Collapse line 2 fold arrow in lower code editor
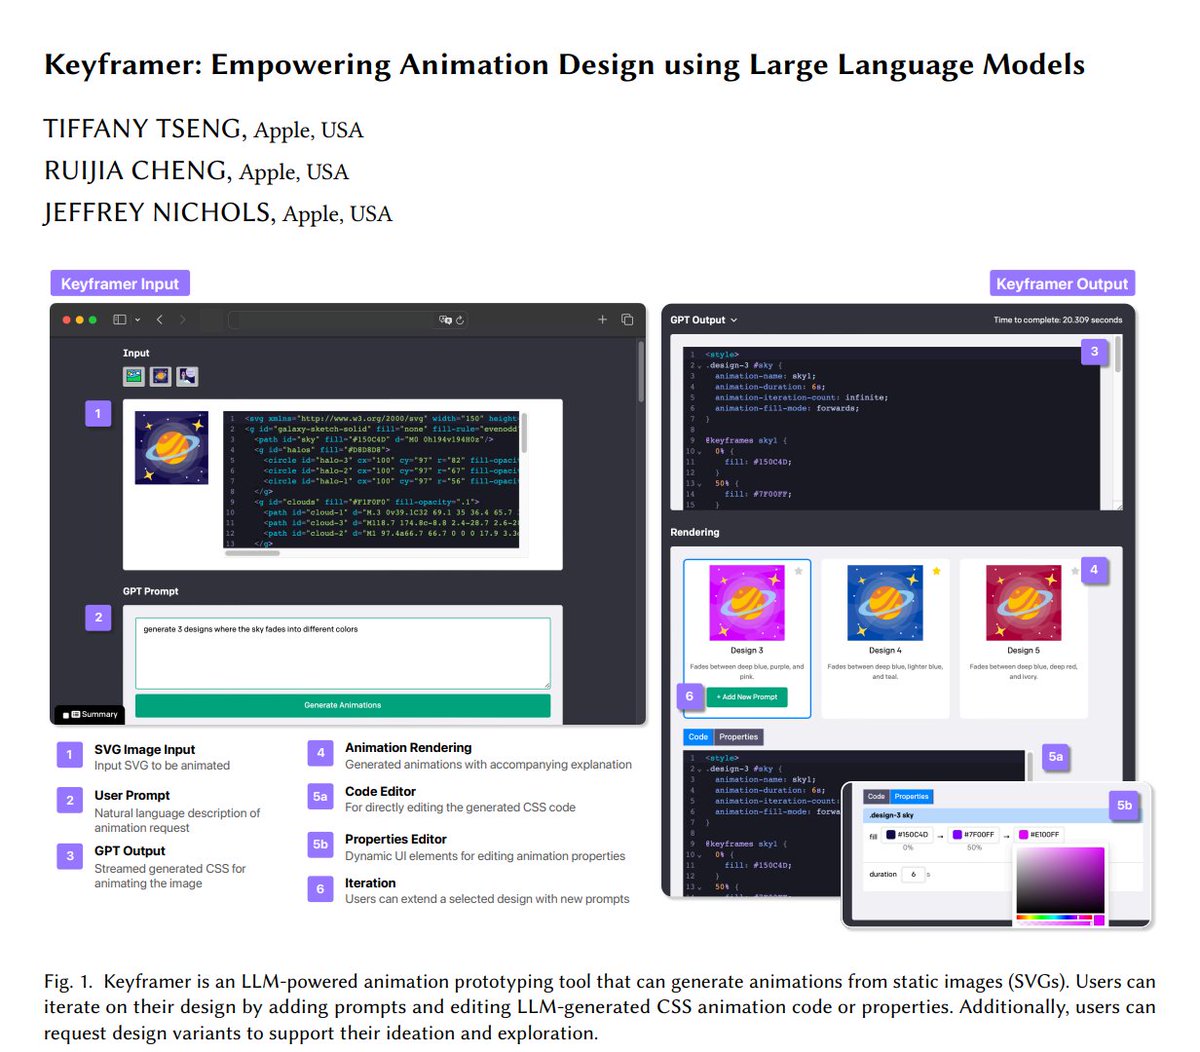This screenshot has width=1200, height=1052. tap(699, 769)
